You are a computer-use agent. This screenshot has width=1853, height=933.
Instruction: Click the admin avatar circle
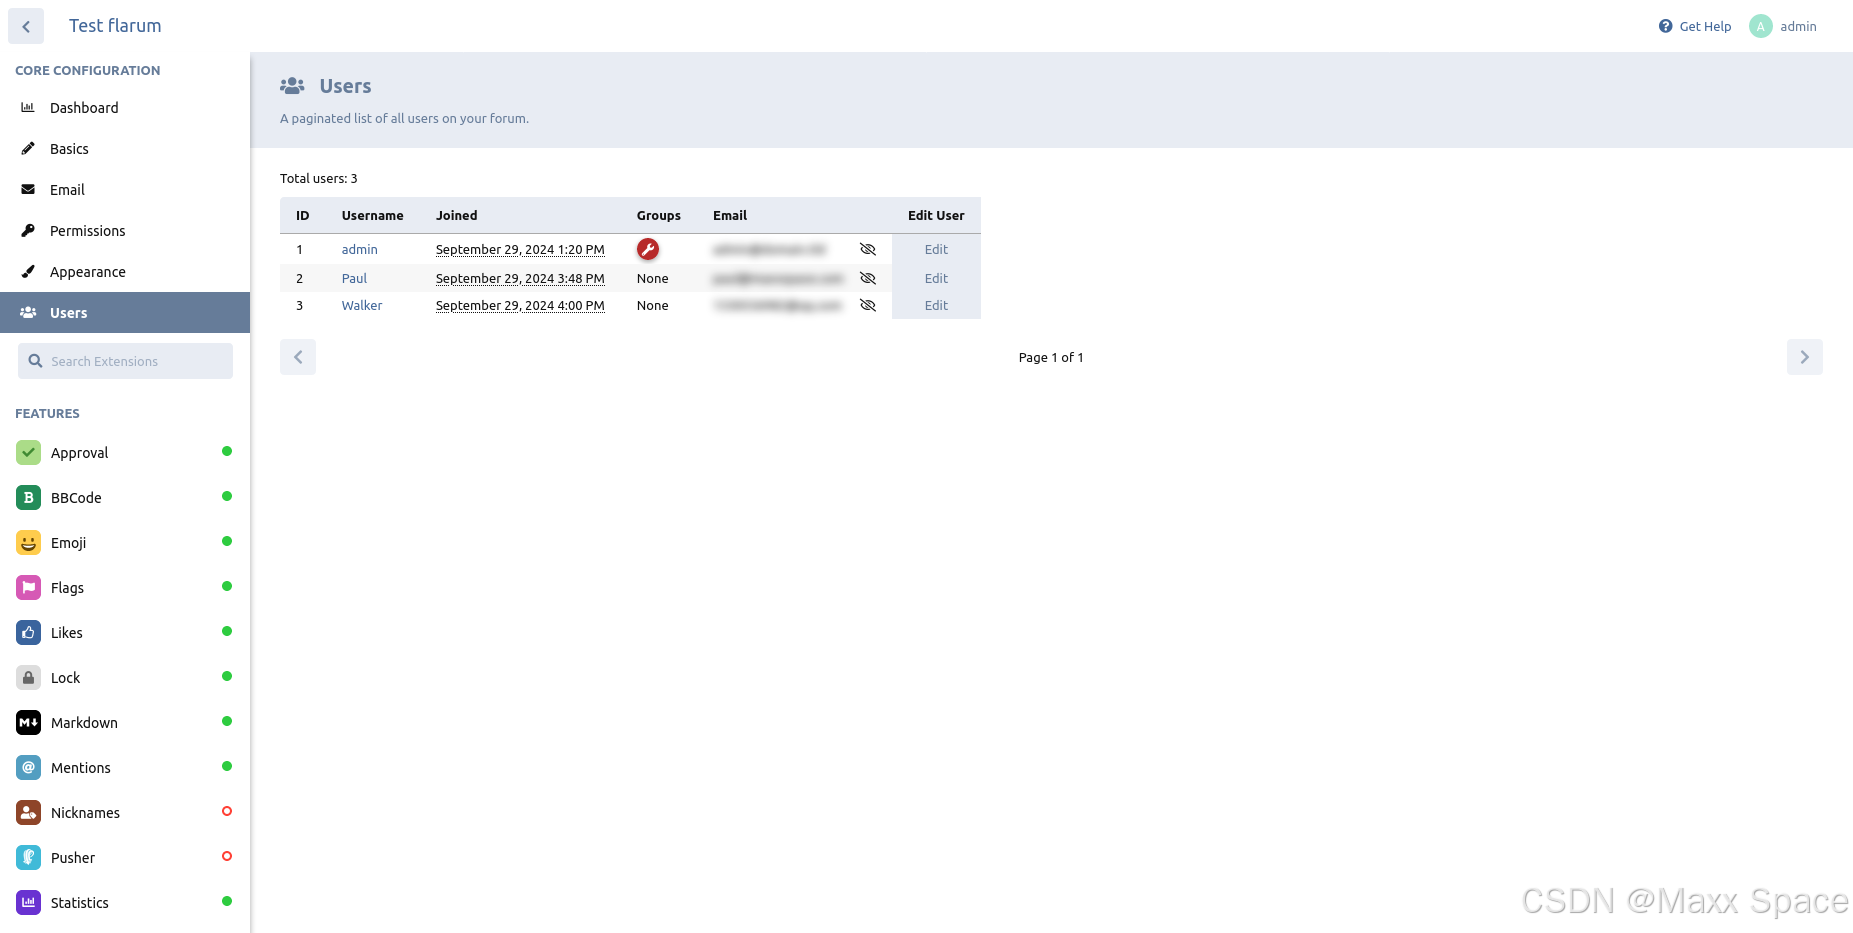(x=1761, y=26)
